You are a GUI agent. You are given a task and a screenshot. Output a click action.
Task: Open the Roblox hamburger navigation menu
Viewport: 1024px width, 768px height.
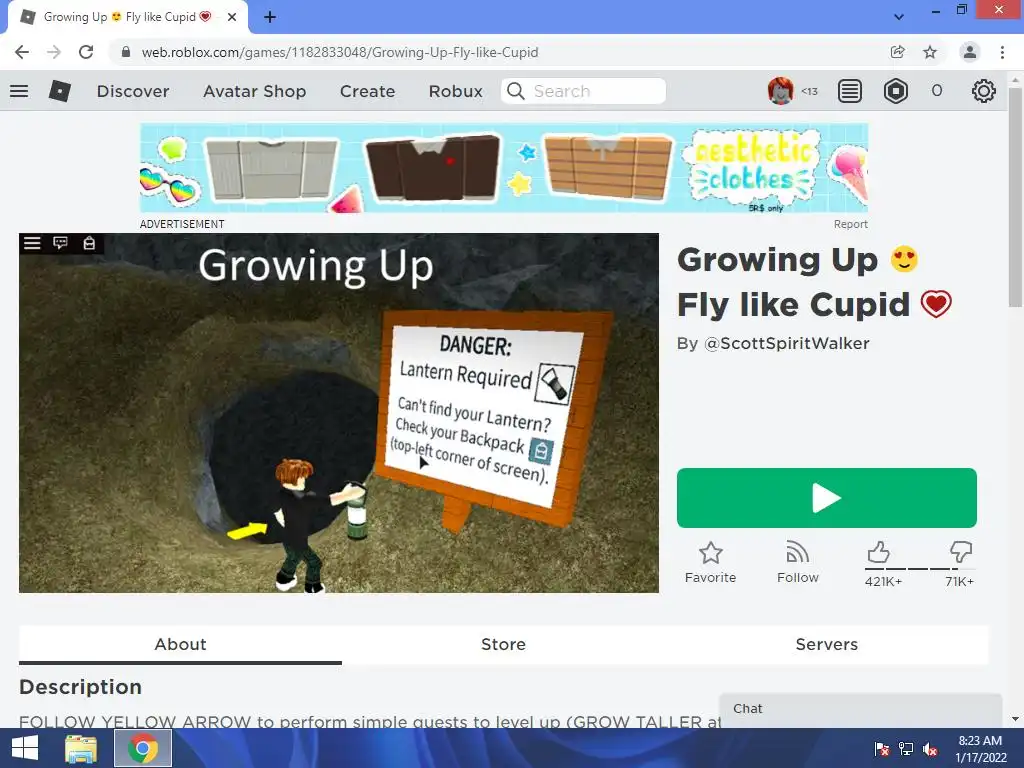(19, 91)
